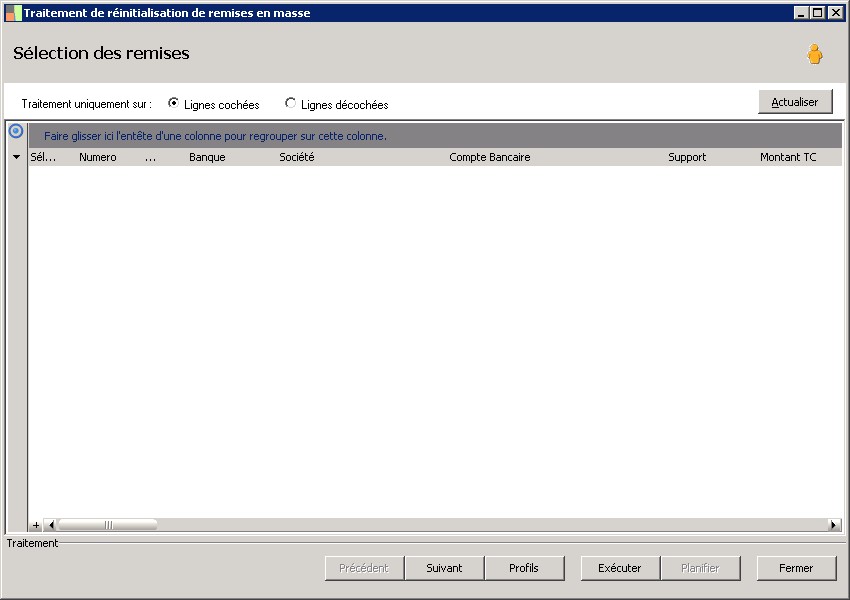Screen dimensions: 850x600
Task: Sort by the Numero column header
Action: point(98,157)
